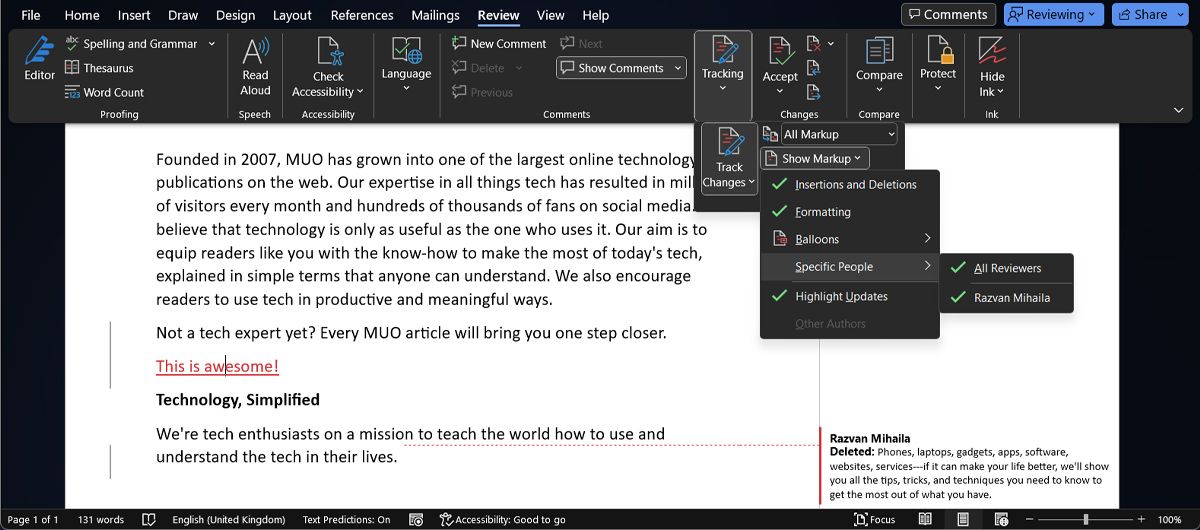The width and height of the screenshot is (1200, 530).
Task: Collapse the ribbon with the chevron
Action: click(x=1178, y=110)
